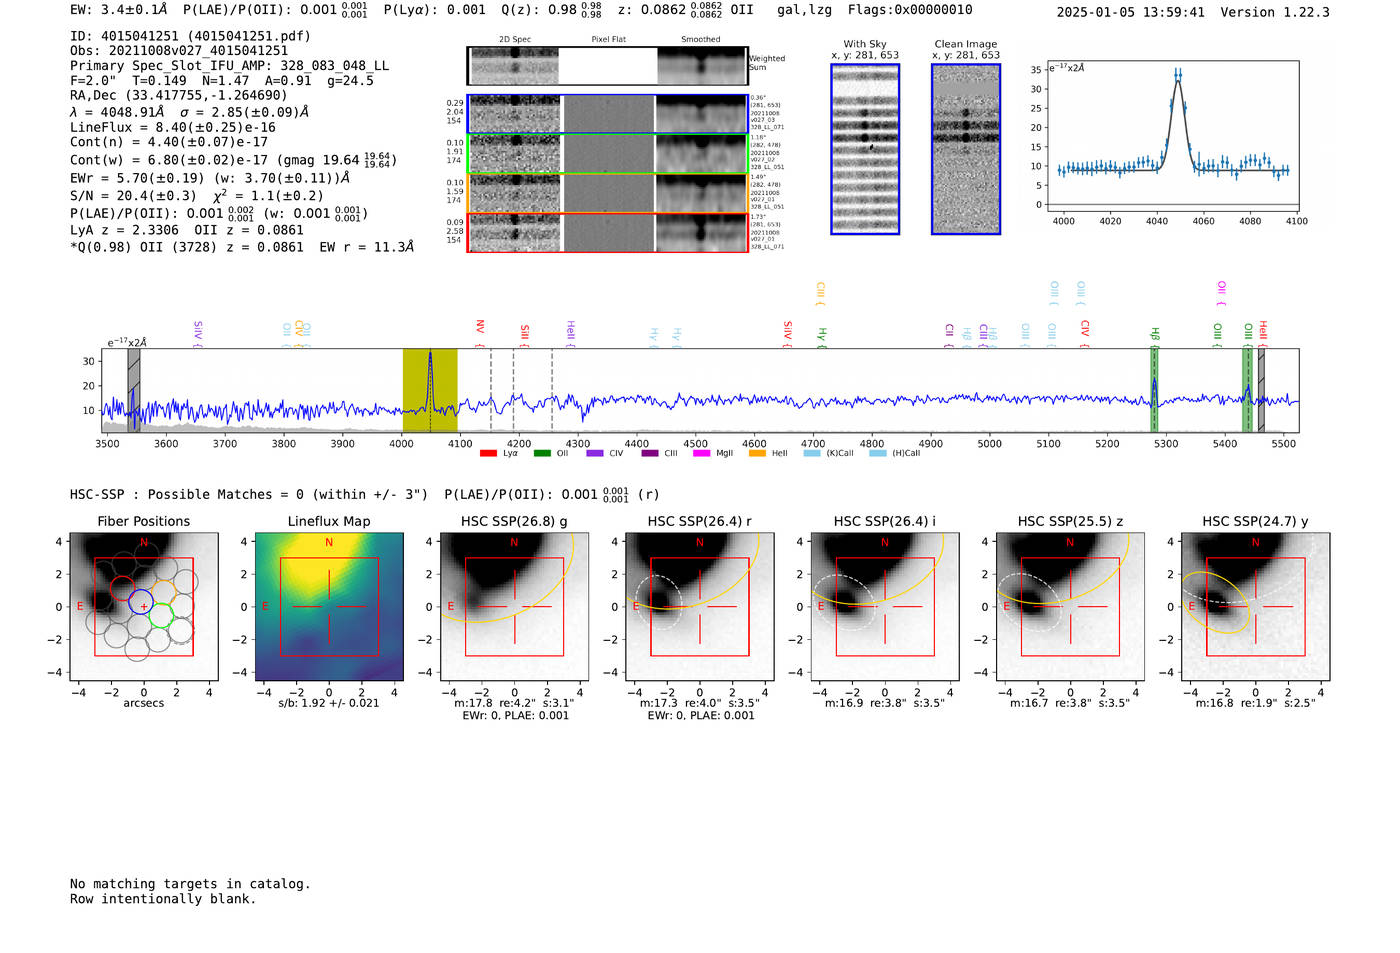Click the Smoothed column header

701,40
